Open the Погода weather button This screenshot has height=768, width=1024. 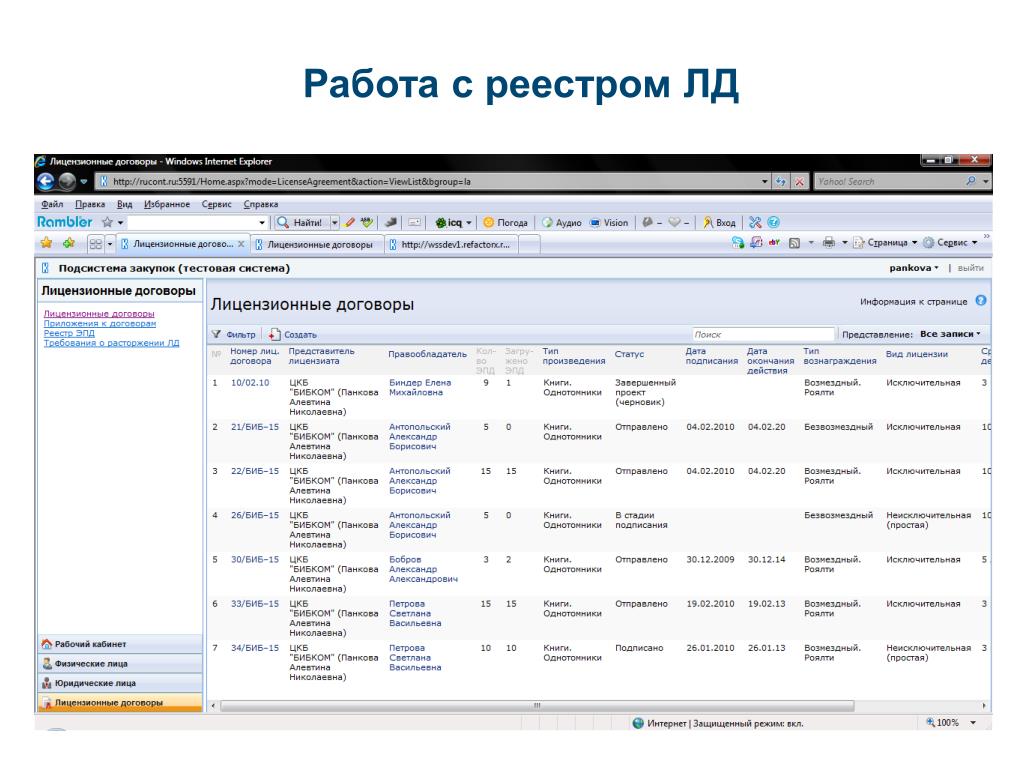pos(505,223)
